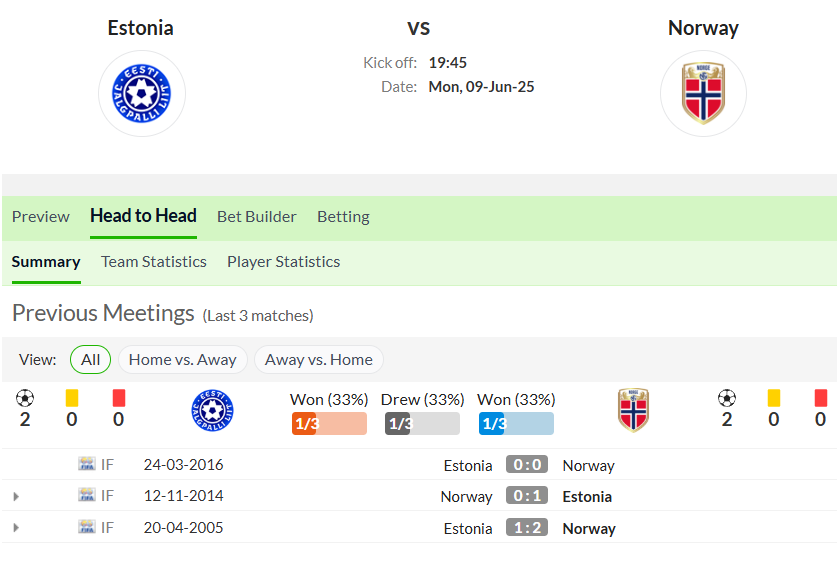Open the Player Statistics tab

coord(283,262)
